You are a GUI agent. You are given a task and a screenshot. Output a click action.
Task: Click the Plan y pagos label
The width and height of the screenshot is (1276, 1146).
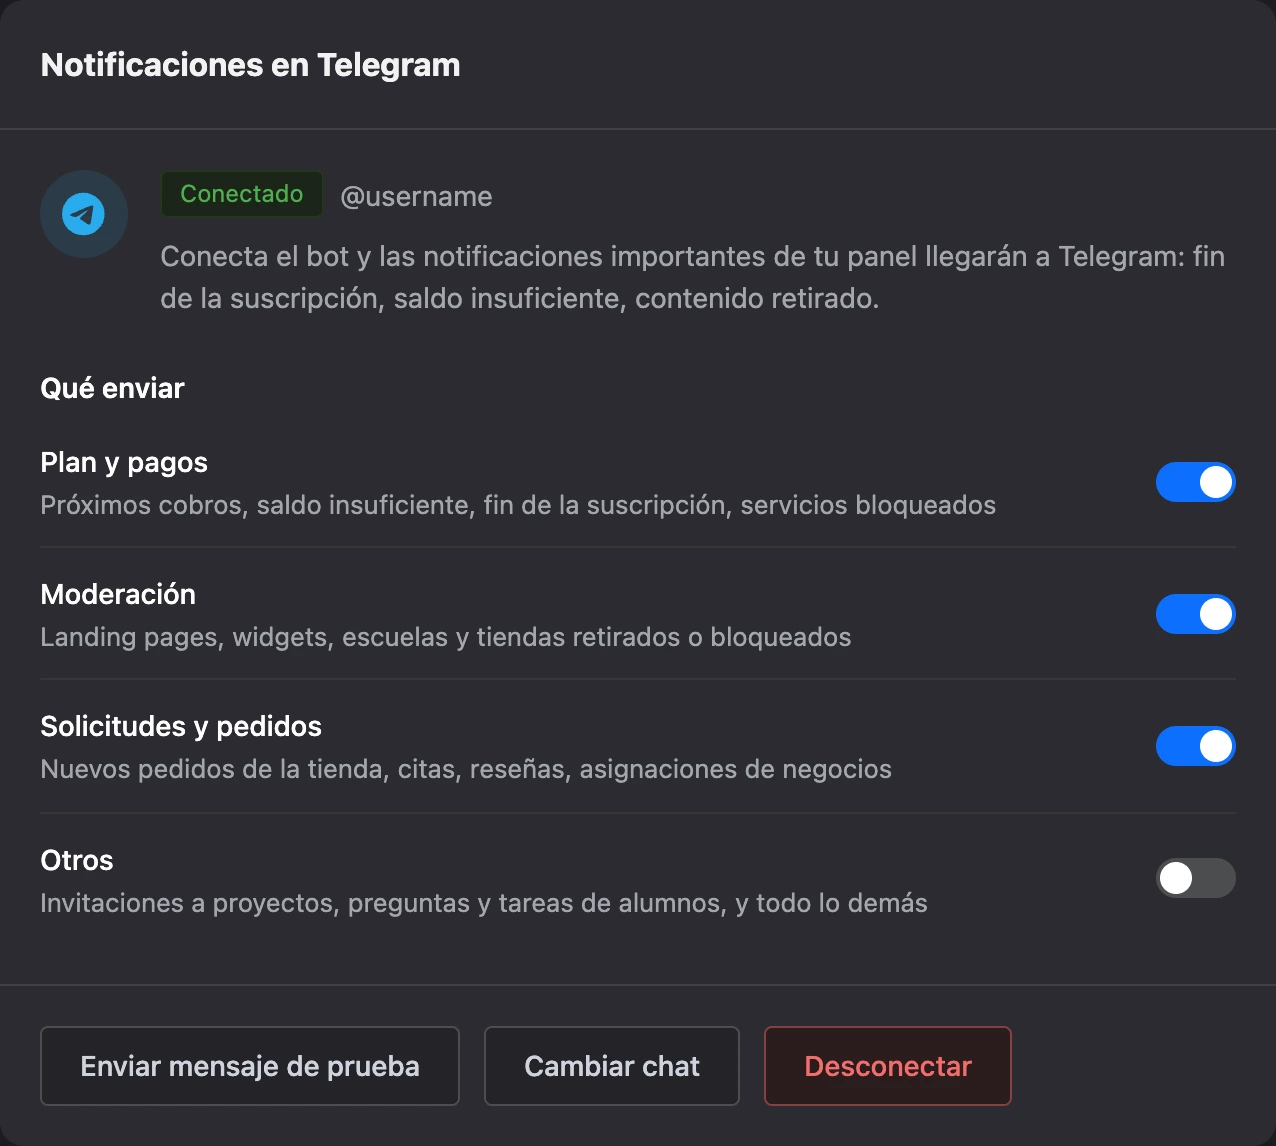[124, 462]
